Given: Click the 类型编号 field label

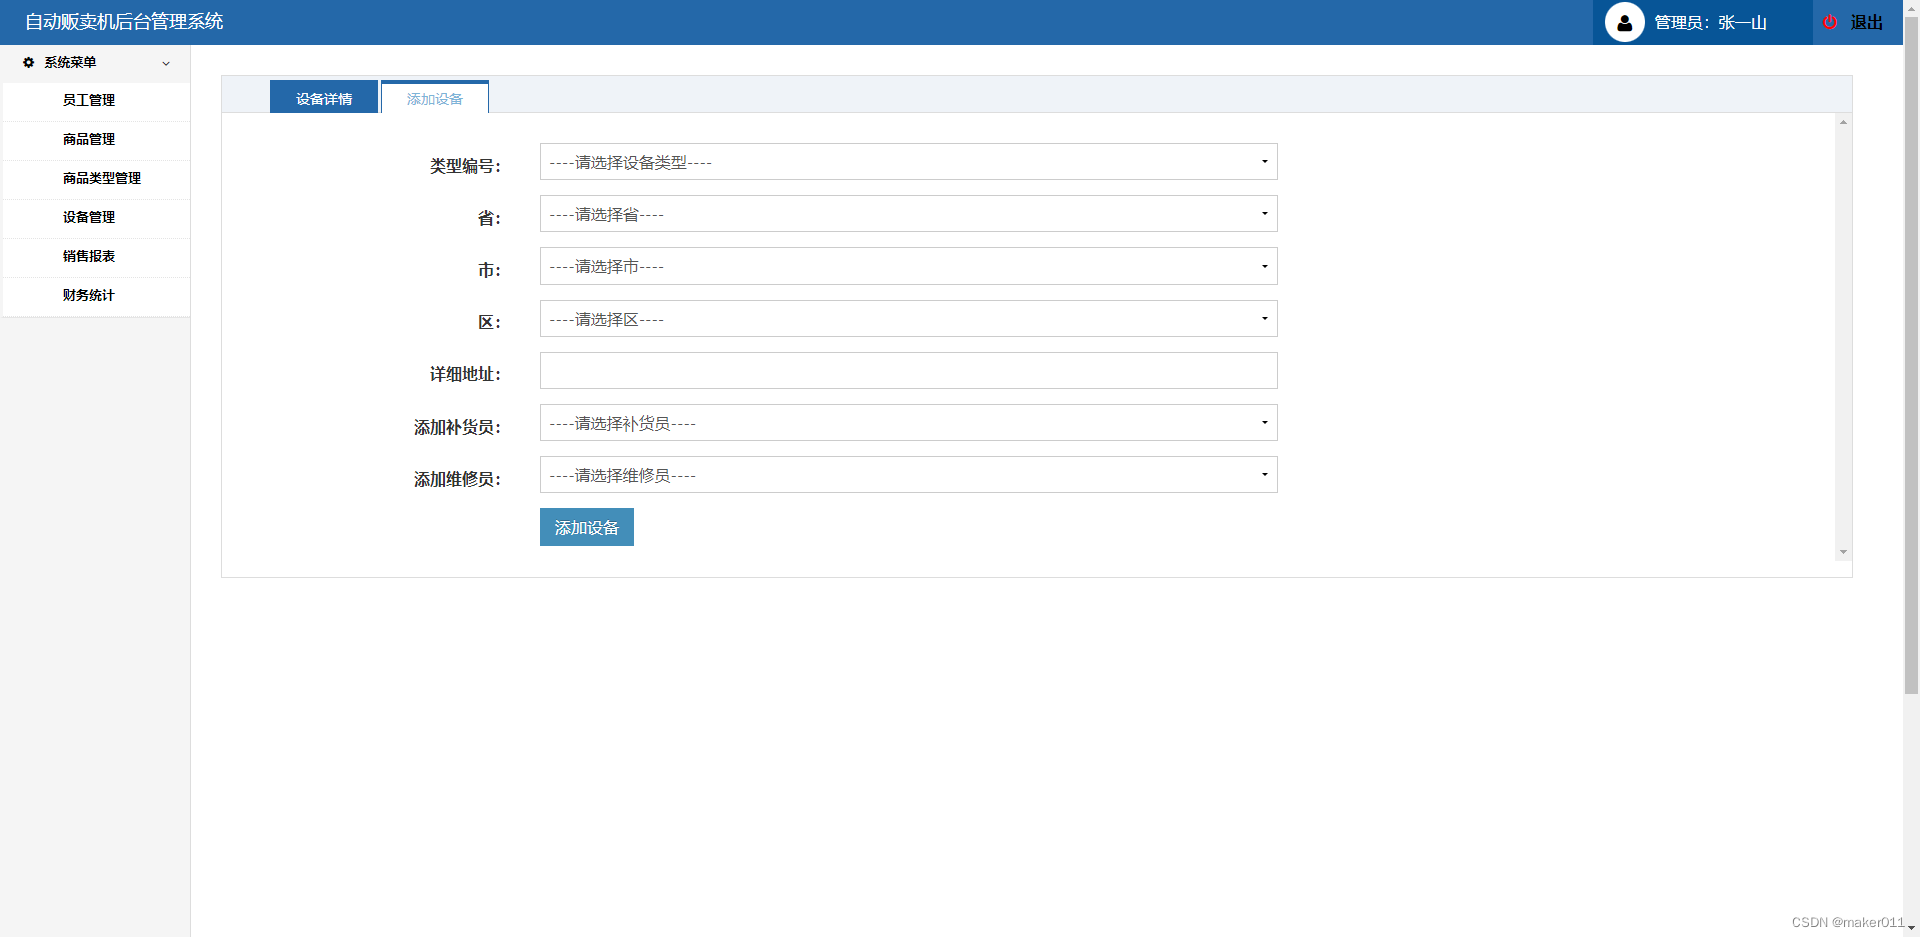Looking at the screenshot, I should (466, 166).
